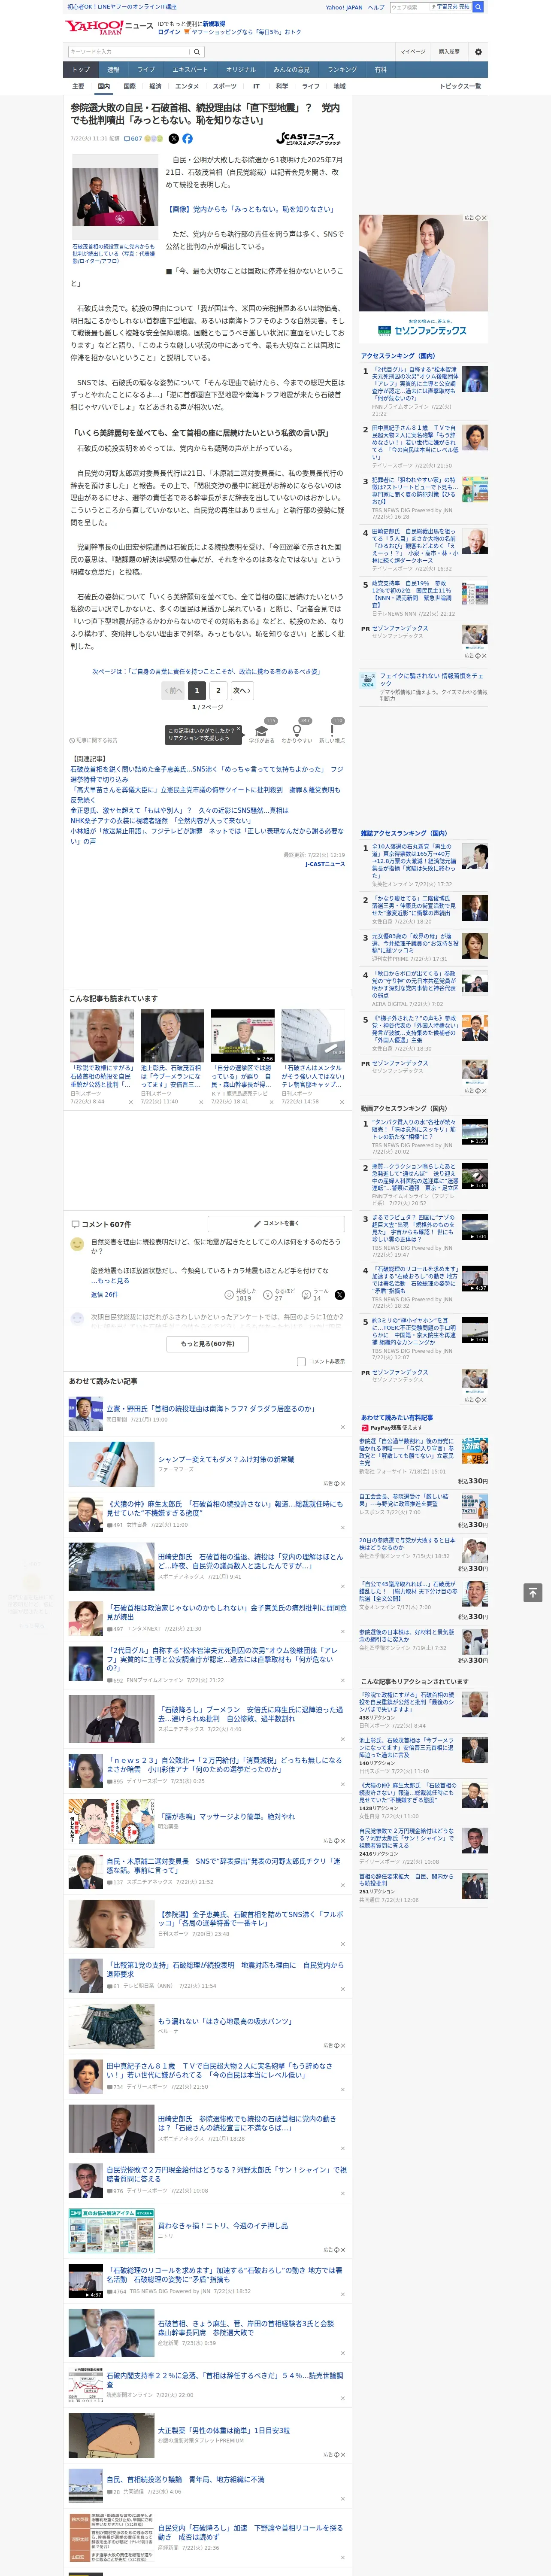The width and height of the screenshot is (551, 2576).
Task: Open comment count icon showing 607 under headline
Action: (x=133, y=139)
